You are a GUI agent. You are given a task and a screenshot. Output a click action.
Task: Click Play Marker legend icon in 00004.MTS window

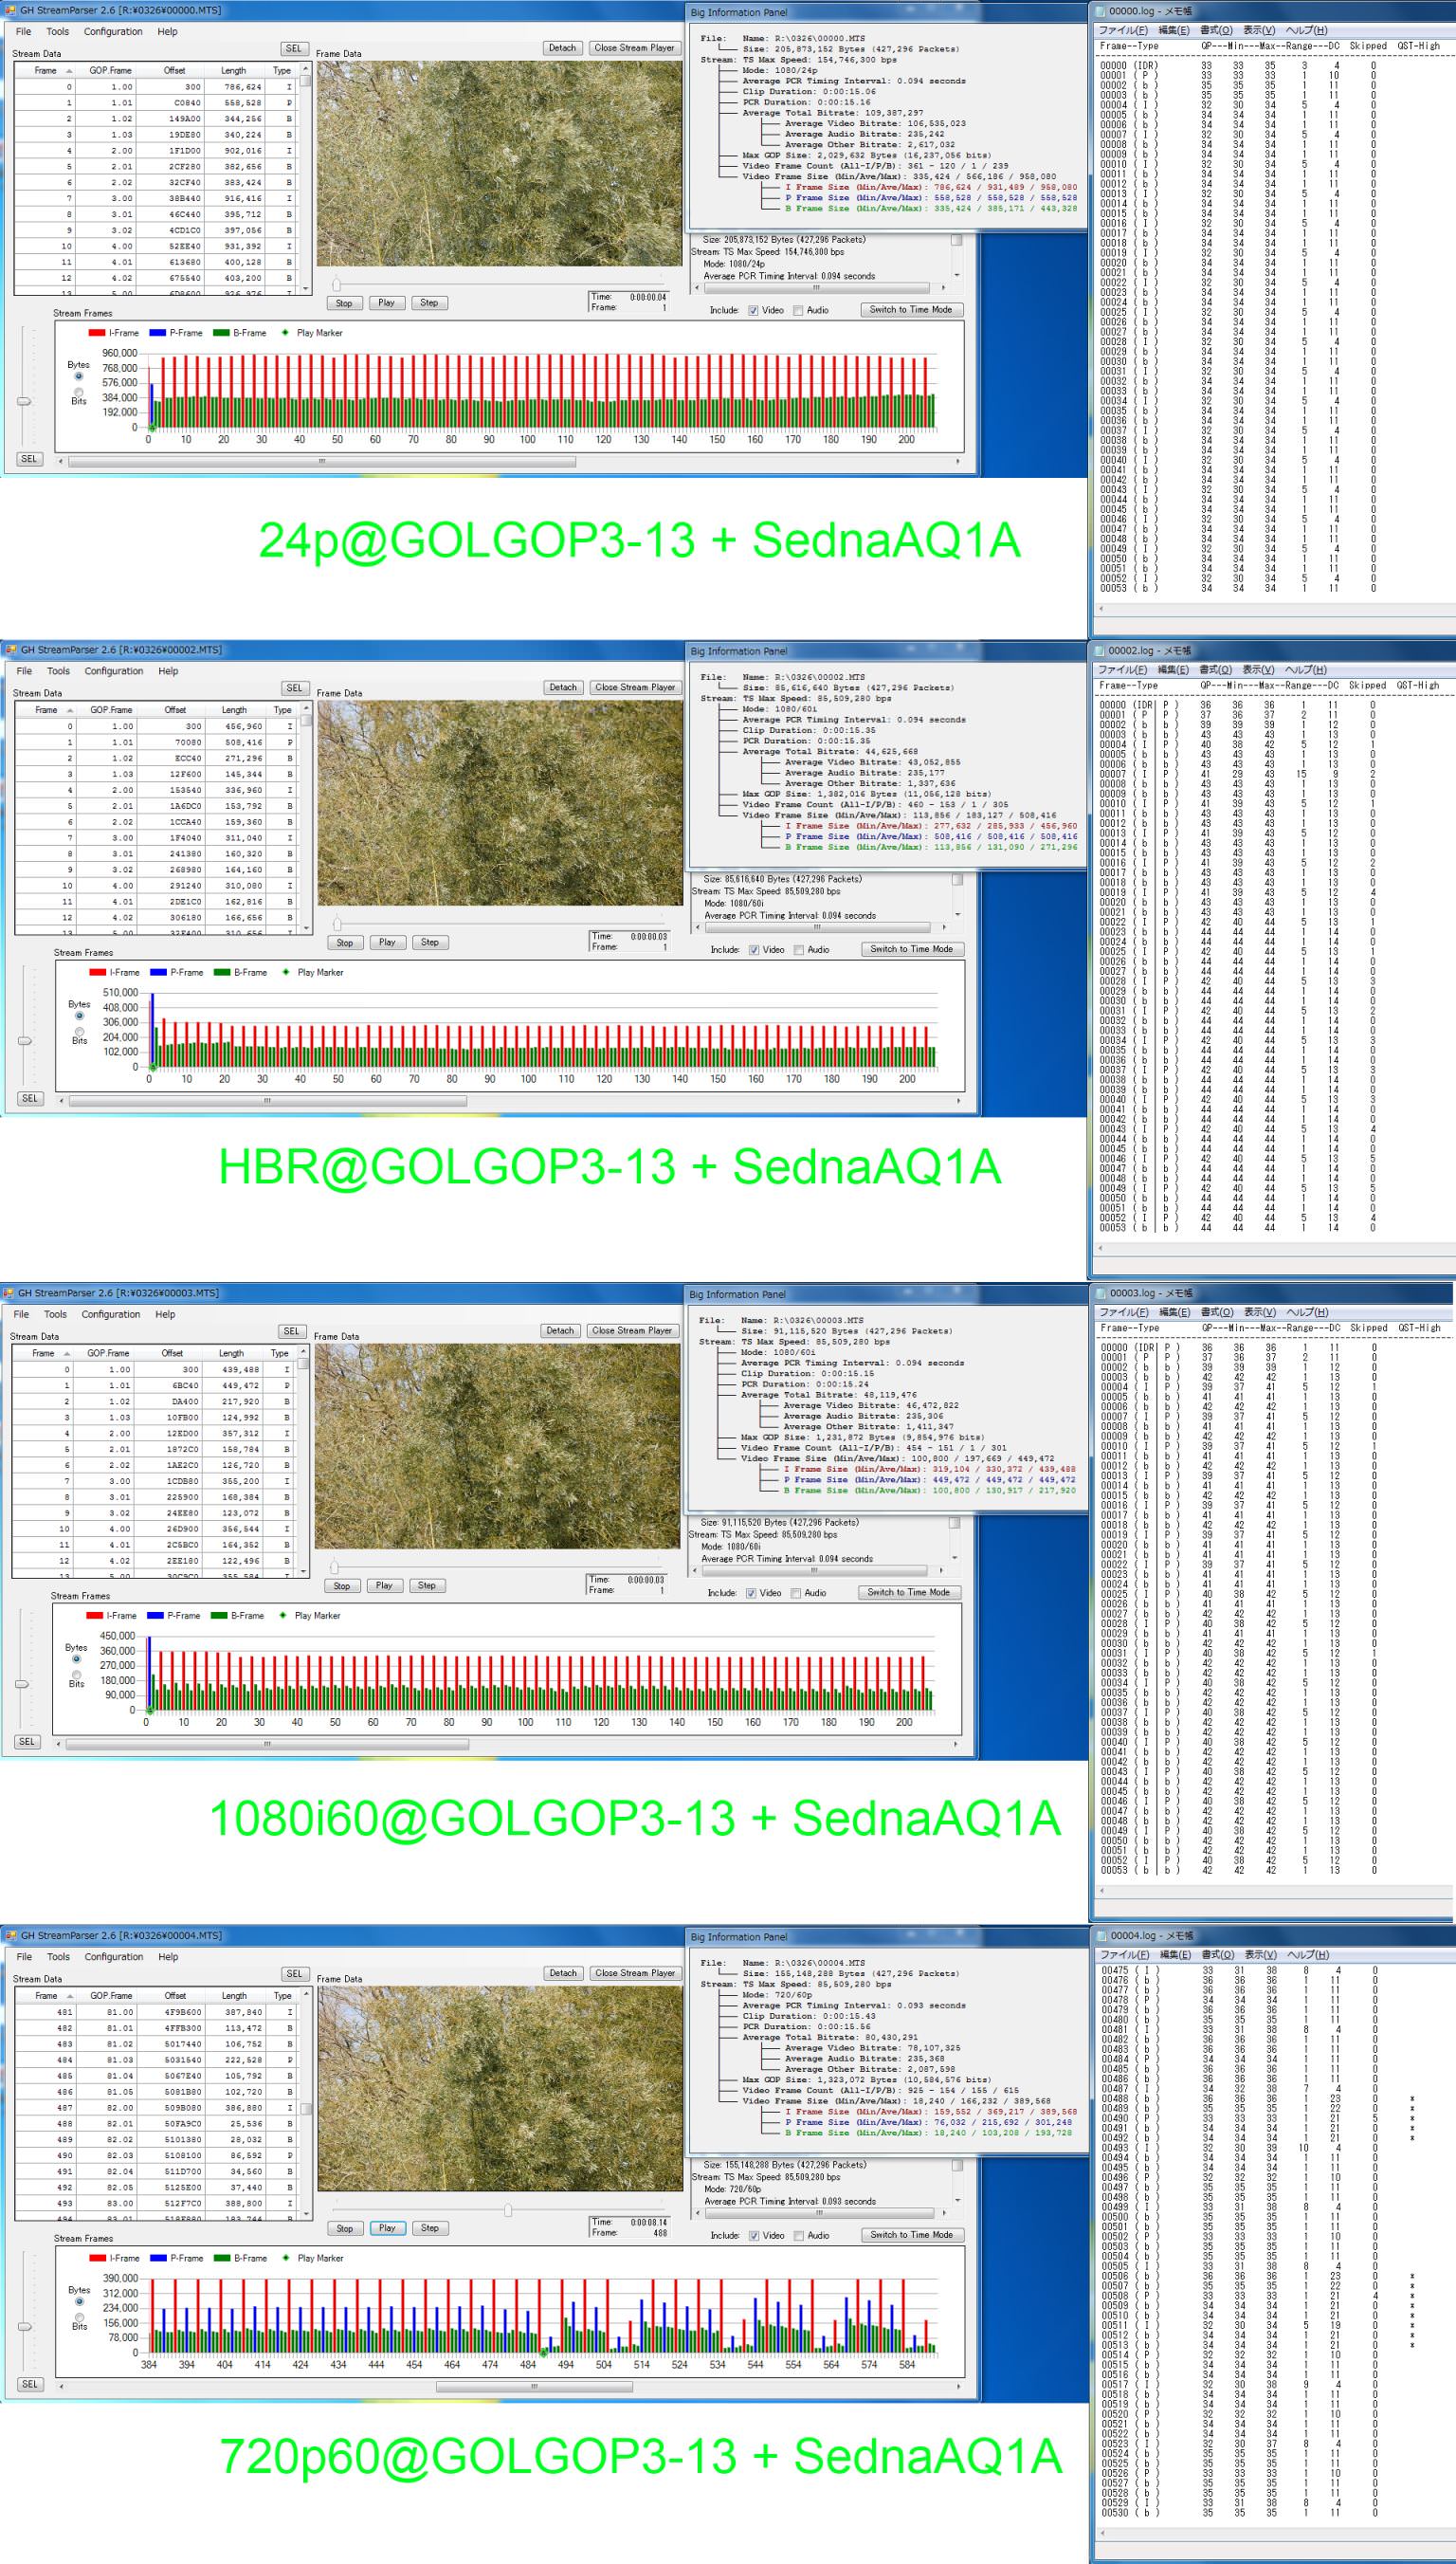click(x=285, y=2257)
